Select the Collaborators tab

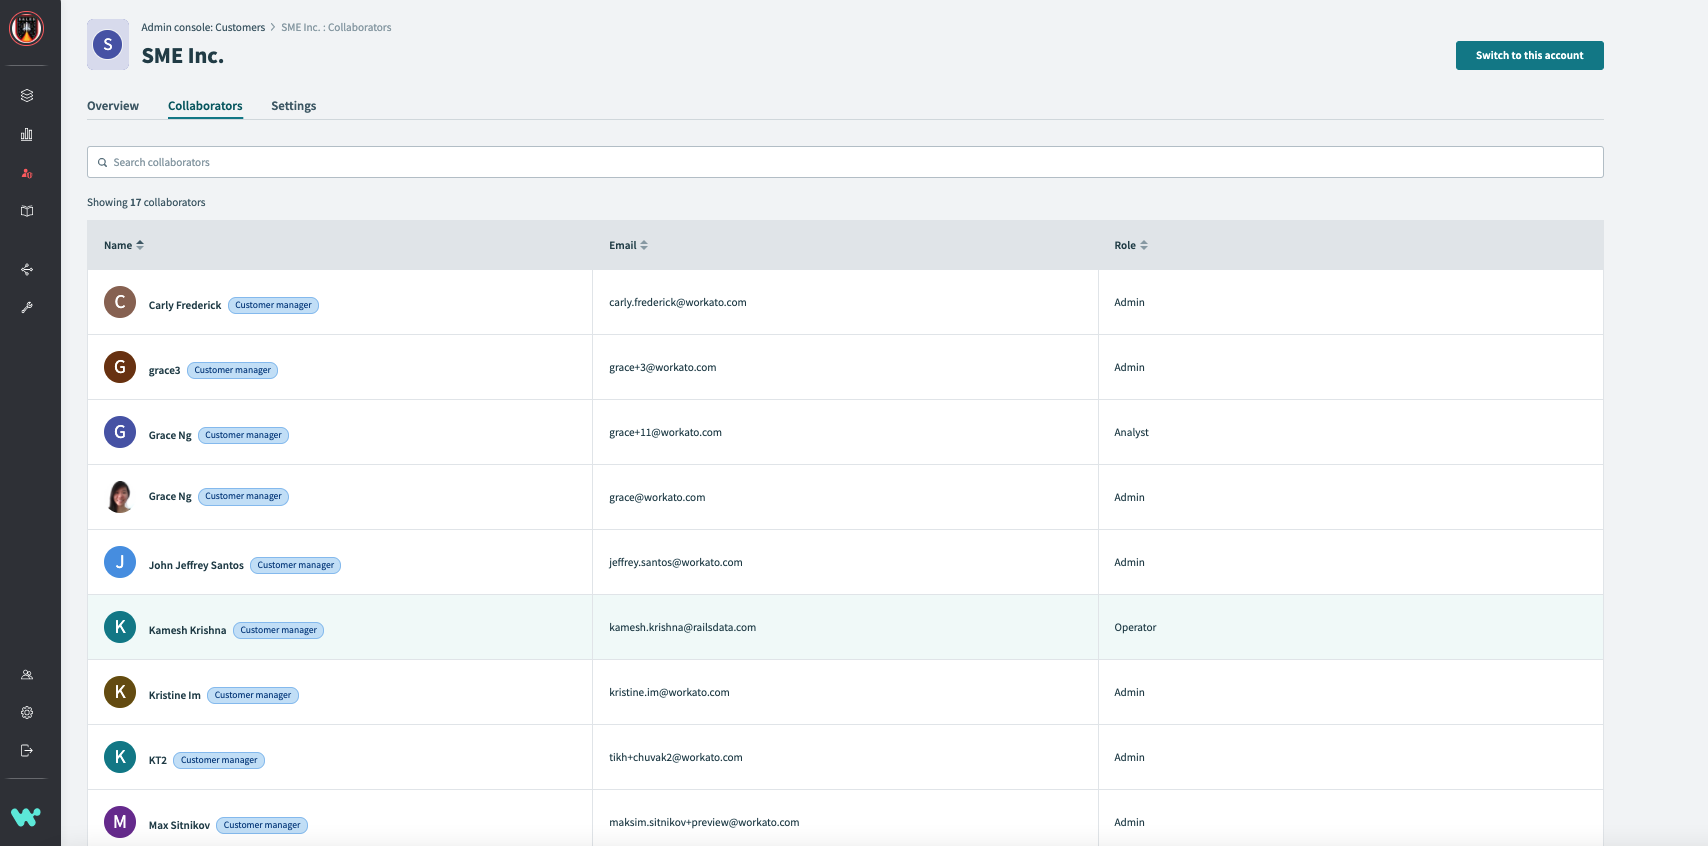pyautogui.click(x=205, y=106)
